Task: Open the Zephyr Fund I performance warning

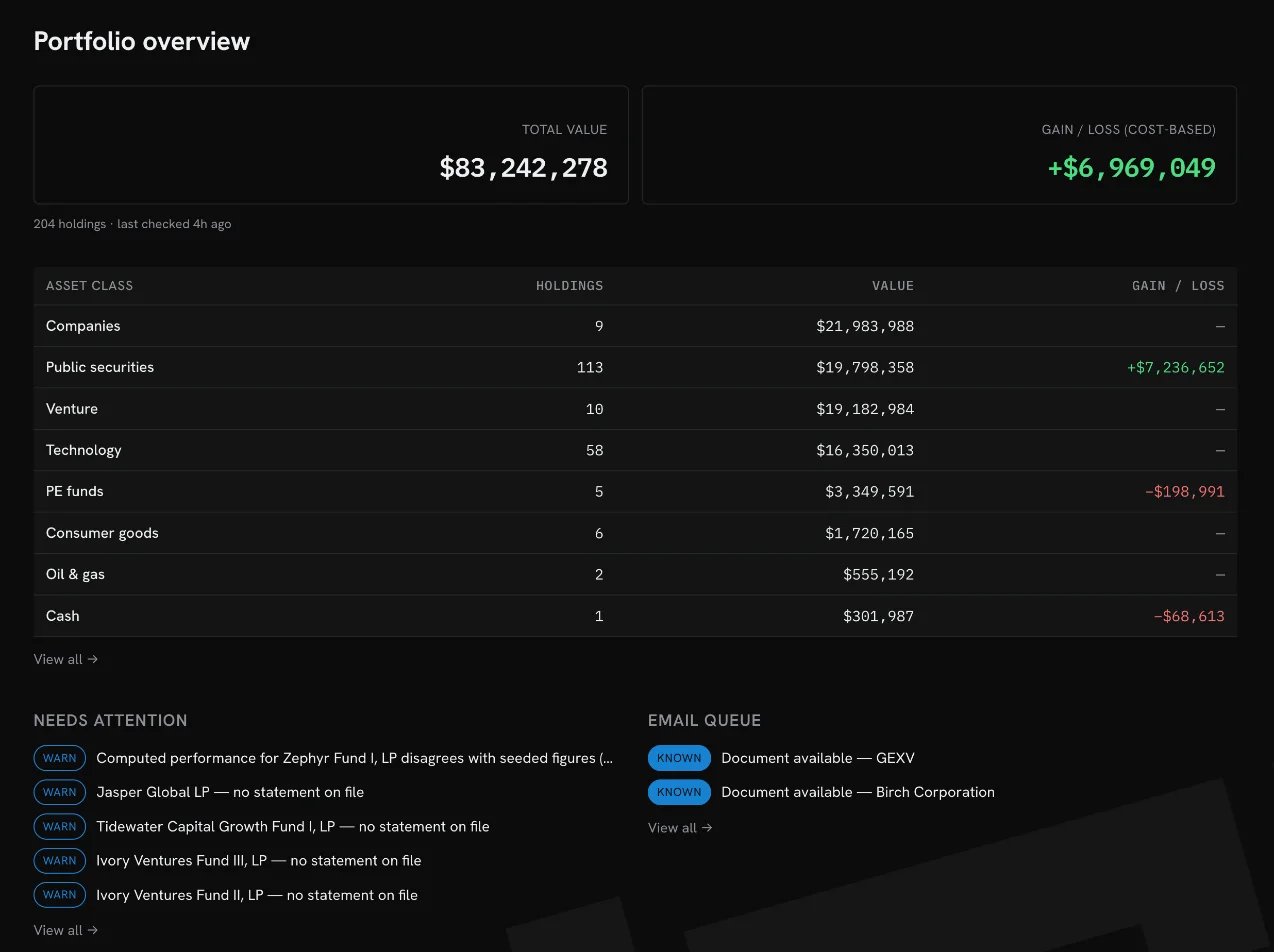Action: pyautogui.click(x=355, y=758)
